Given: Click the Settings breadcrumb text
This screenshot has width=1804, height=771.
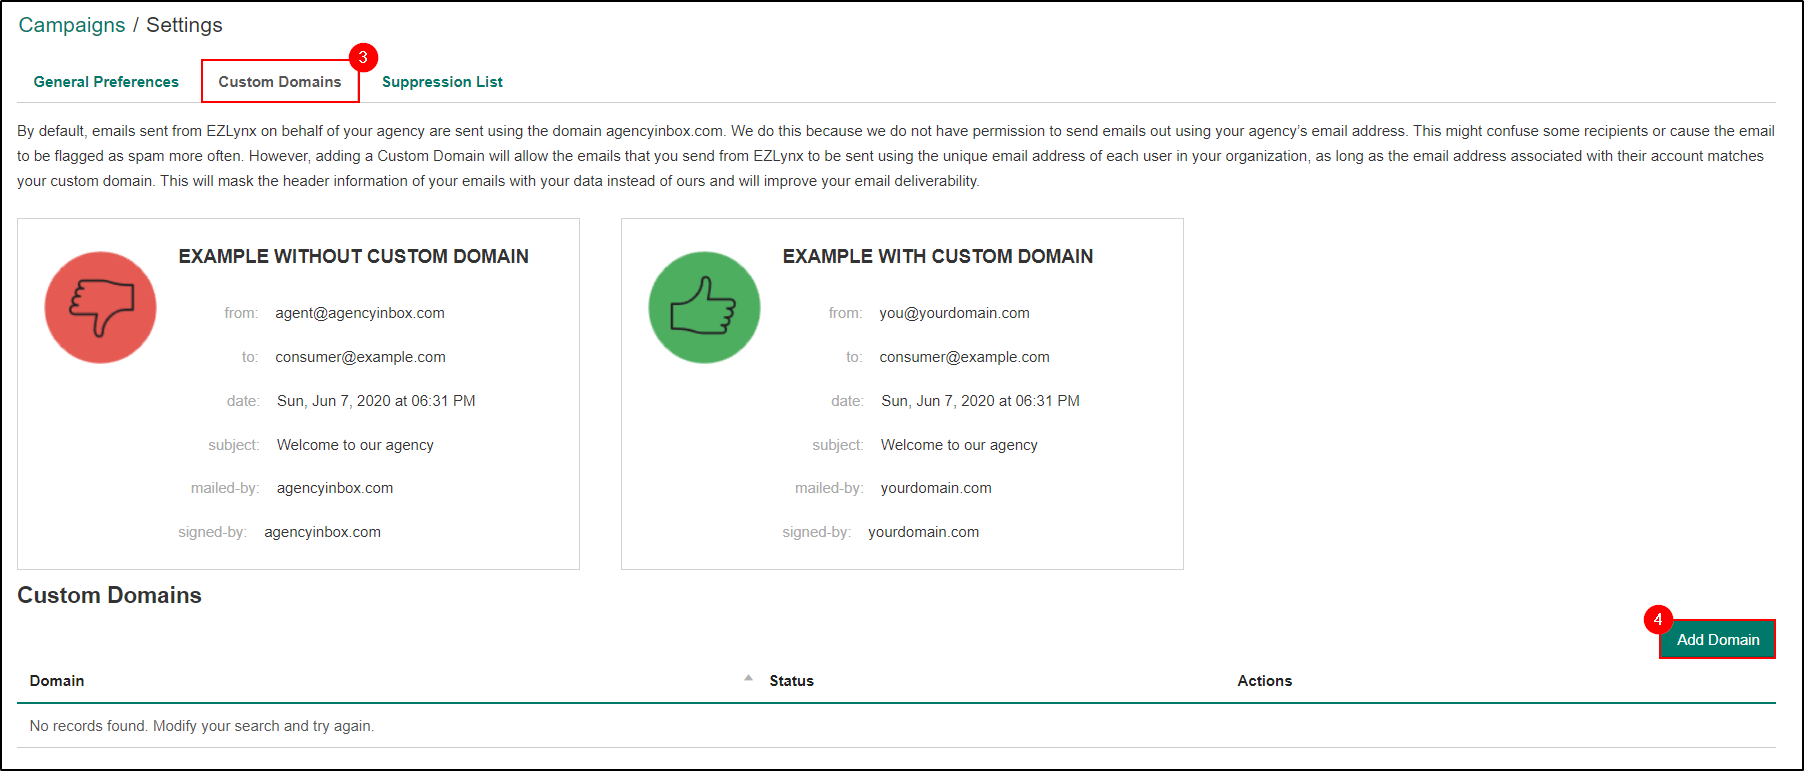Looking at the screenshot, I should click(184, 25).
